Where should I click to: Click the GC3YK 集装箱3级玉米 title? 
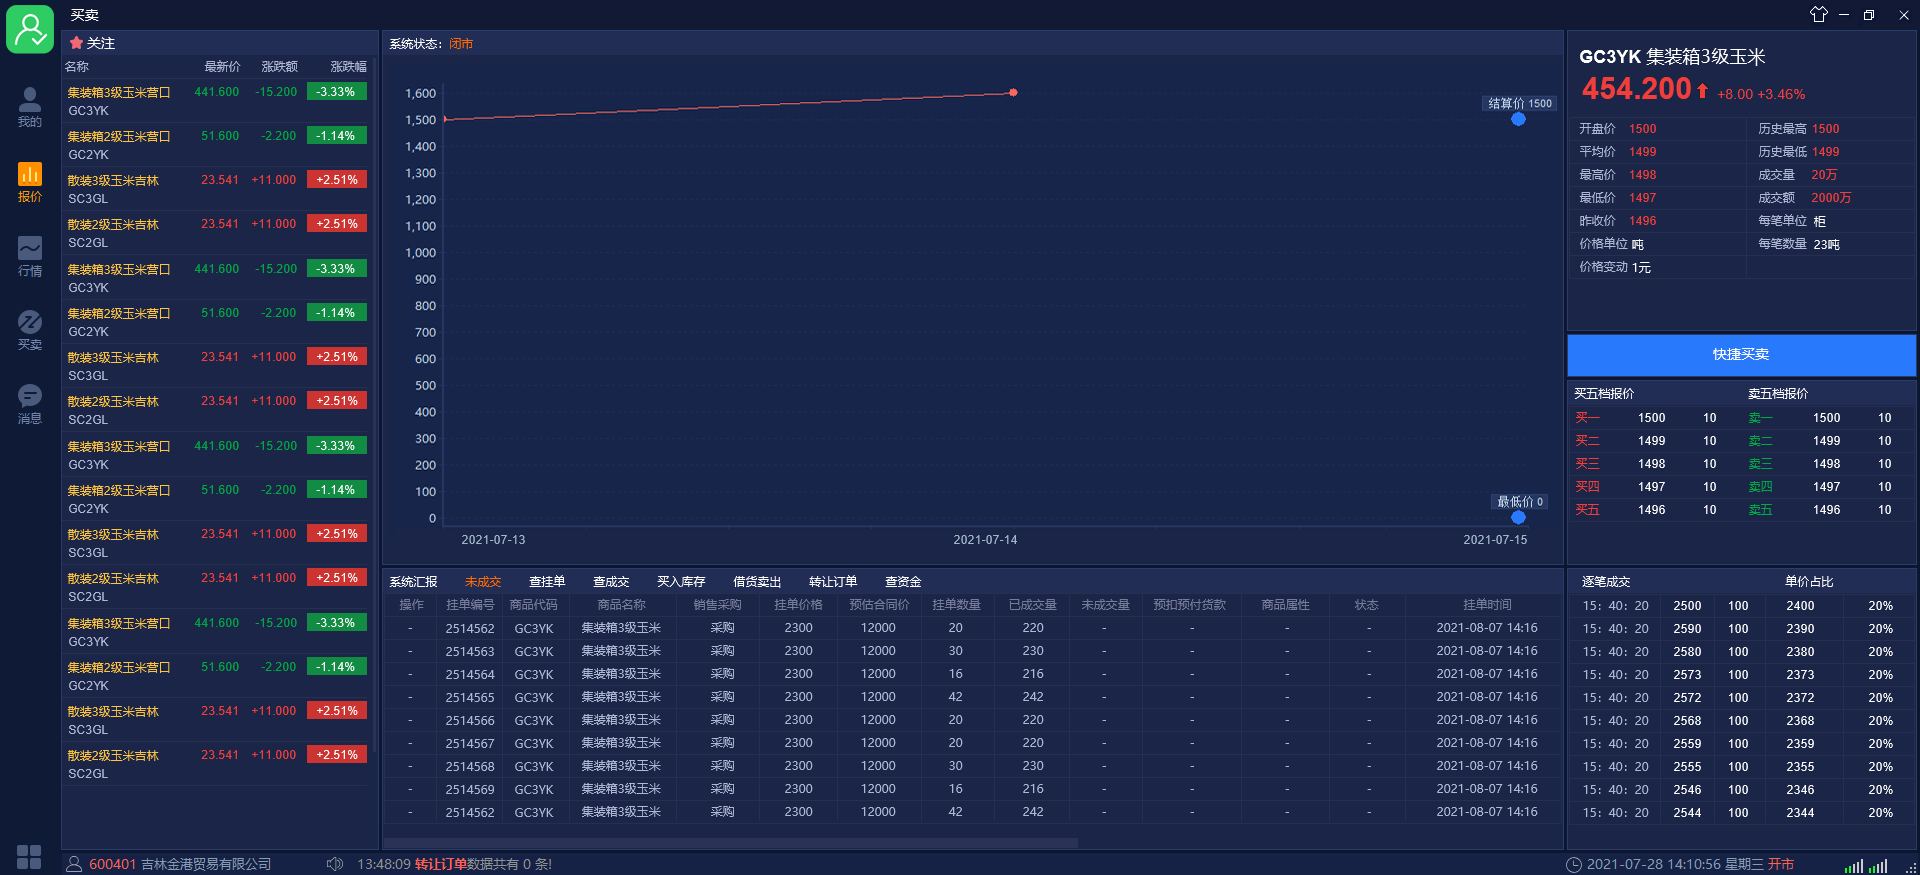pyautogui.click(x=1672, y=57)
